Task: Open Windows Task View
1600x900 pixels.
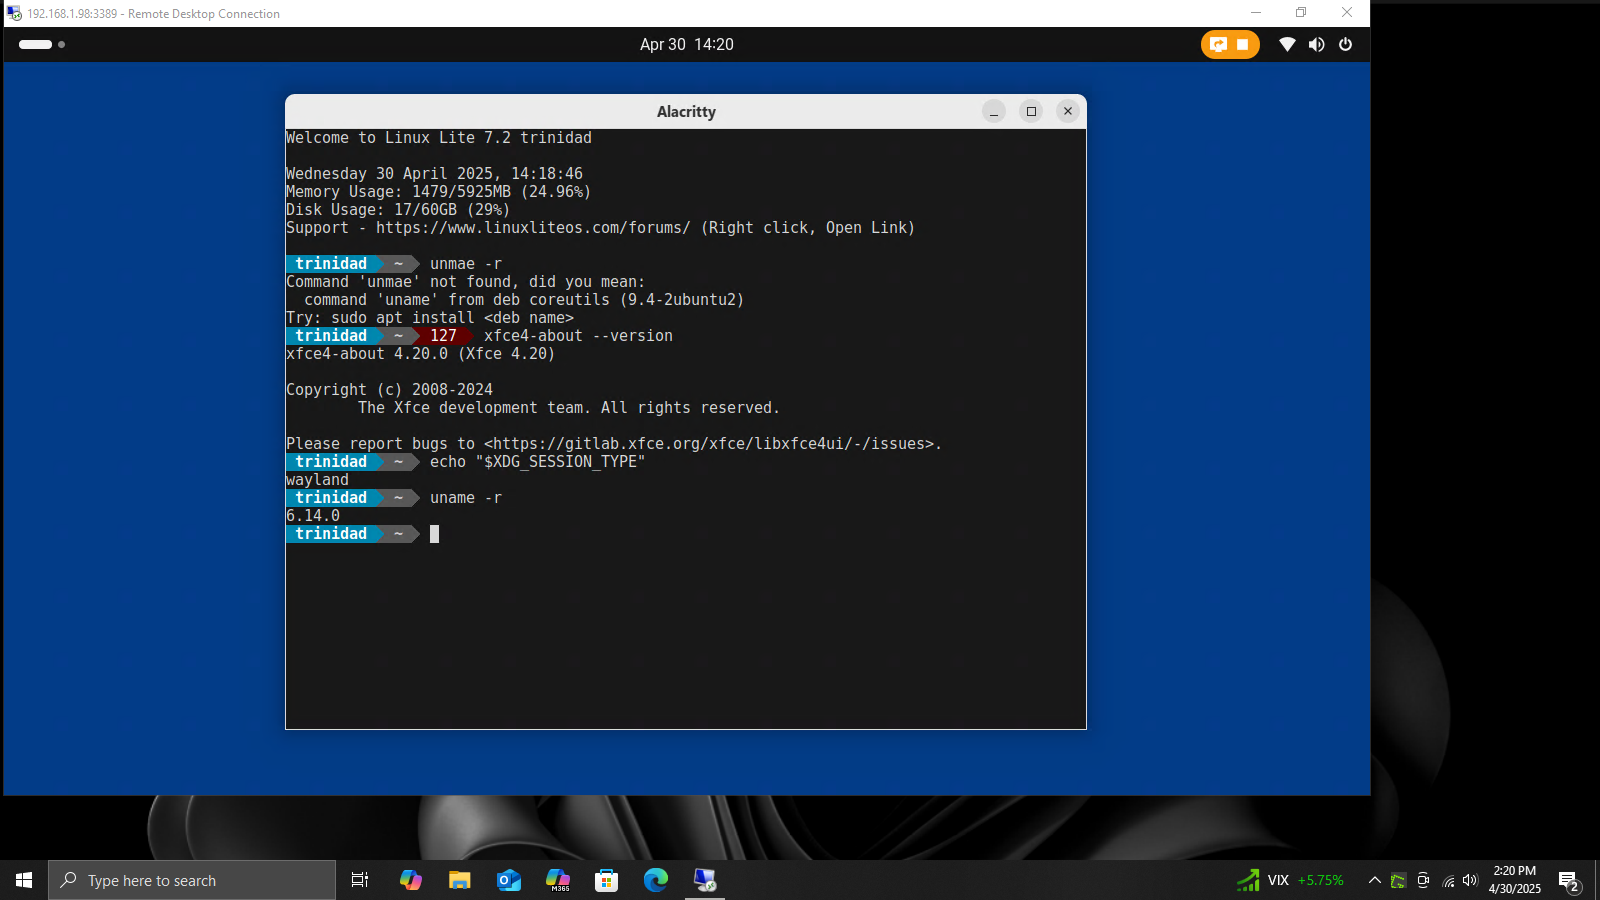Action: 360,880
